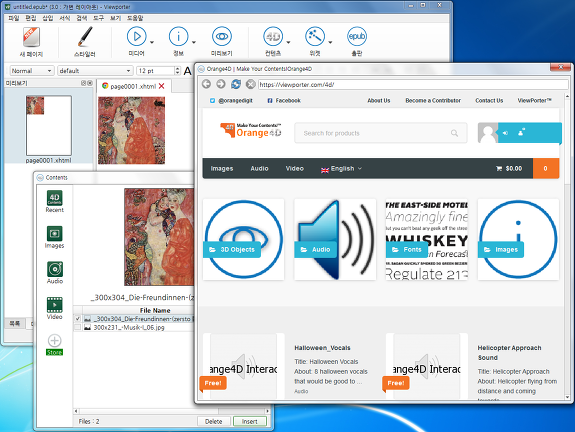Check the 300x231_-Musik-I_06.jpg checkbox
The height and width of the screenshot is (432, 575).
pos(77,327)
